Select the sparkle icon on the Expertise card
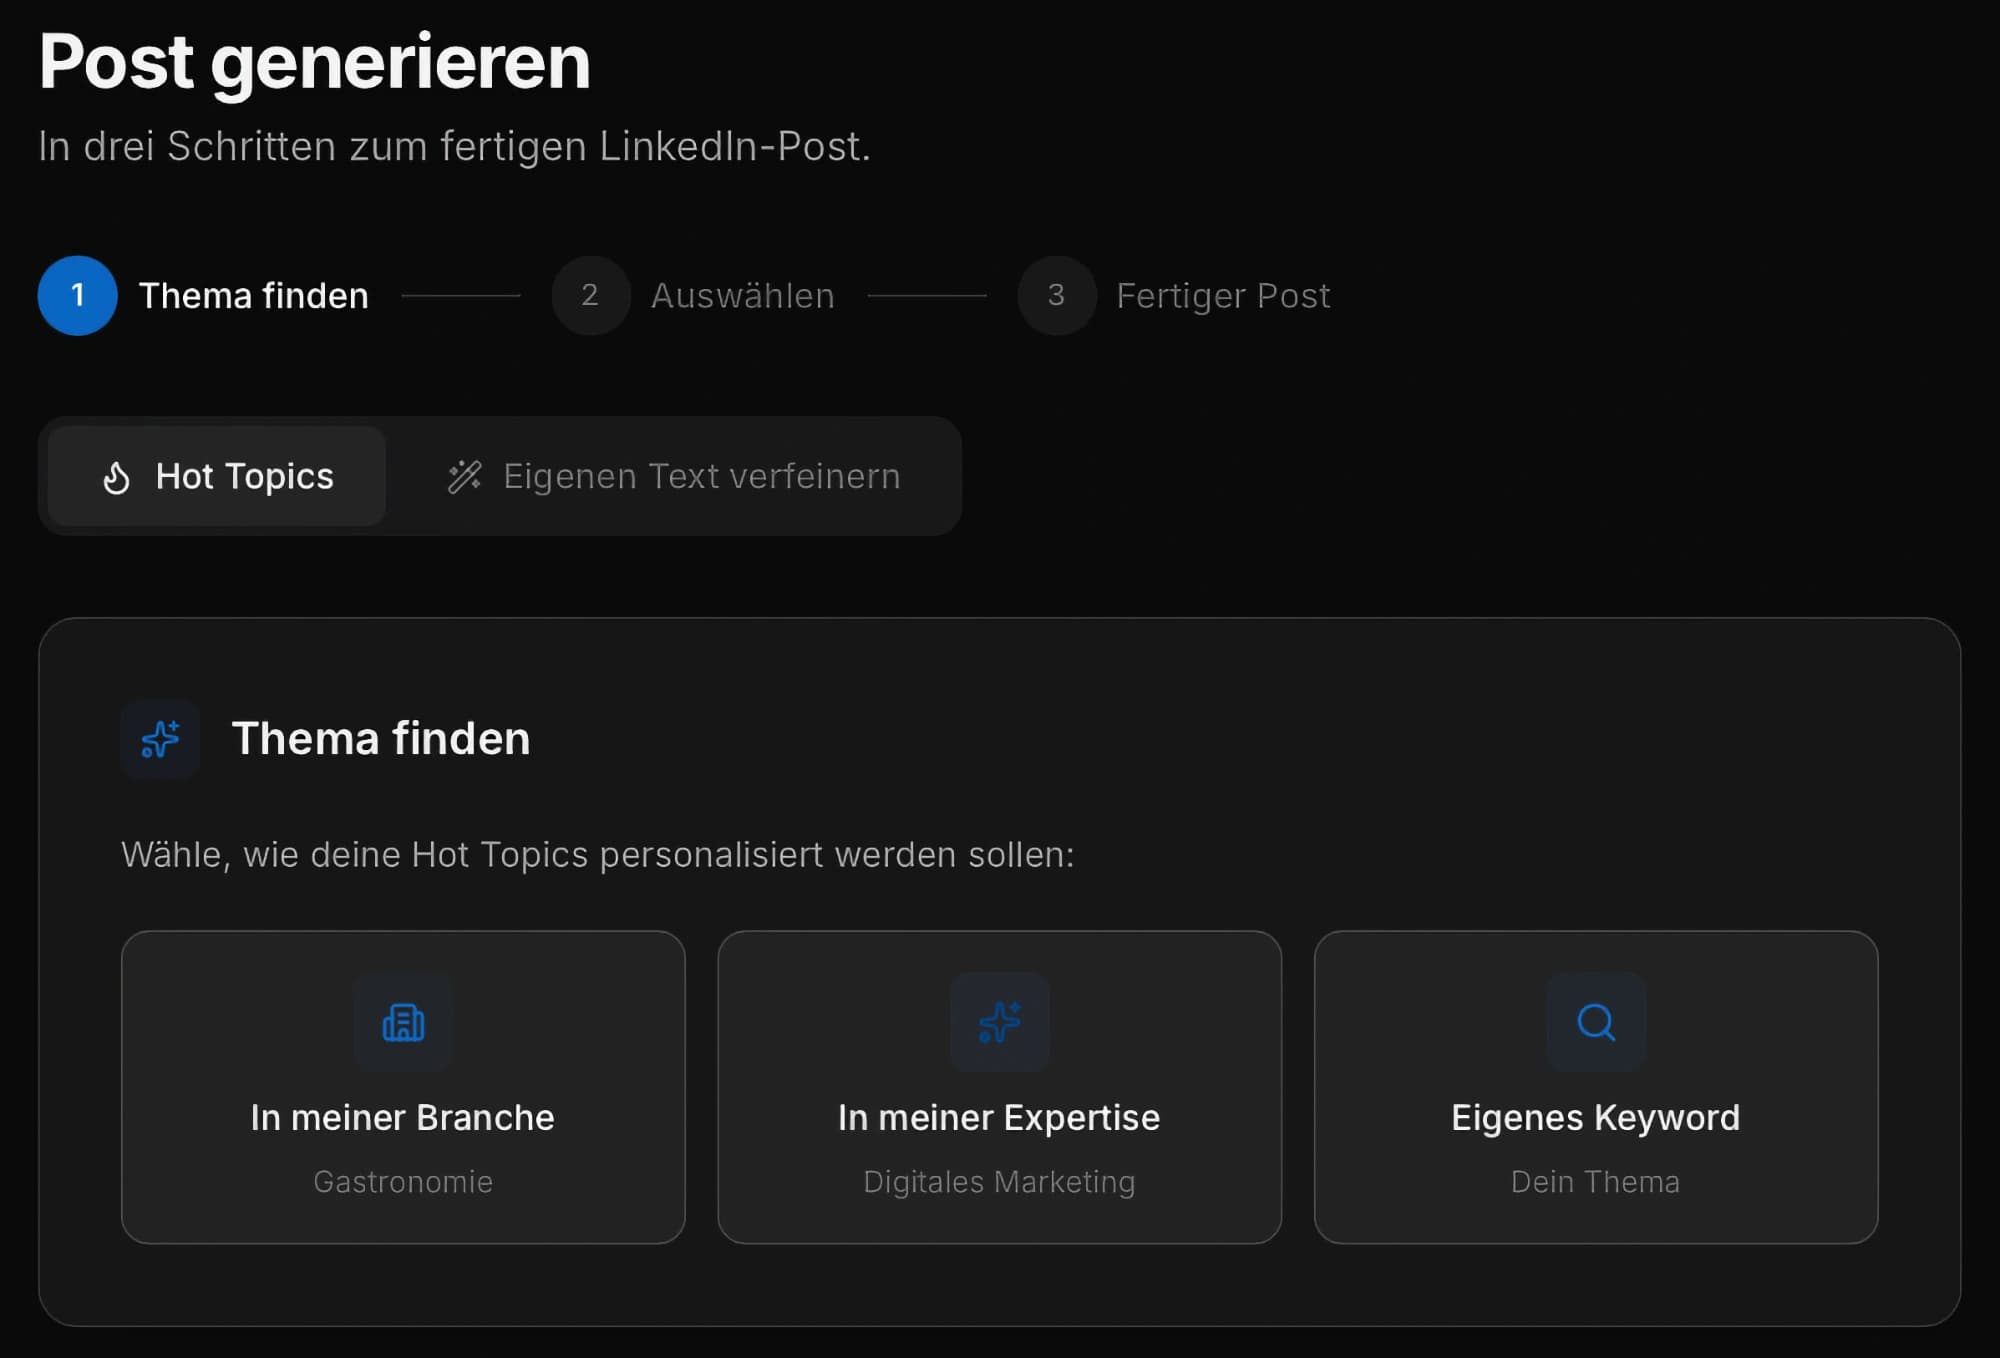The image size is (2000, 1358). pyautogui.click(x=999, y=1022)
